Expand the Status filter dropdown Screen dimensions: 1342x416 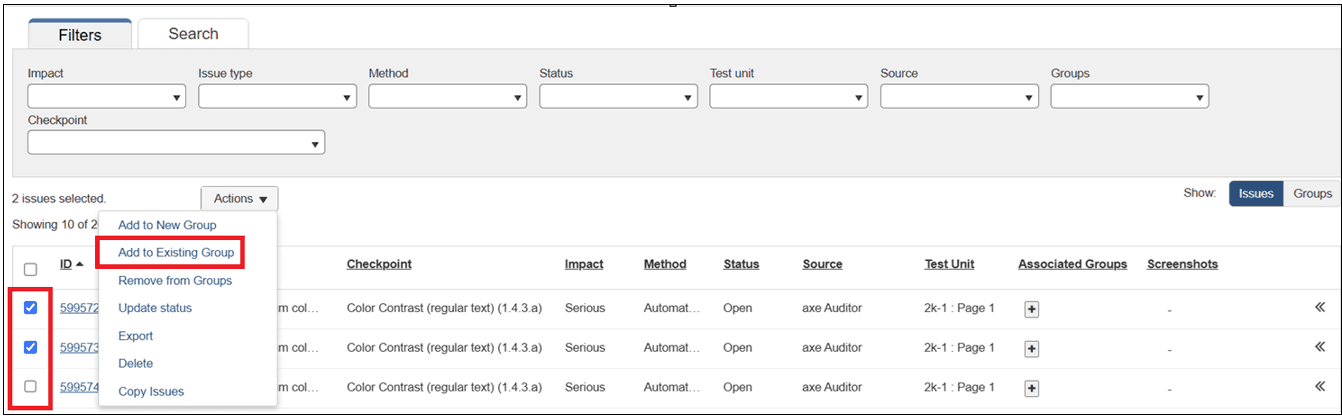(618, 97)
